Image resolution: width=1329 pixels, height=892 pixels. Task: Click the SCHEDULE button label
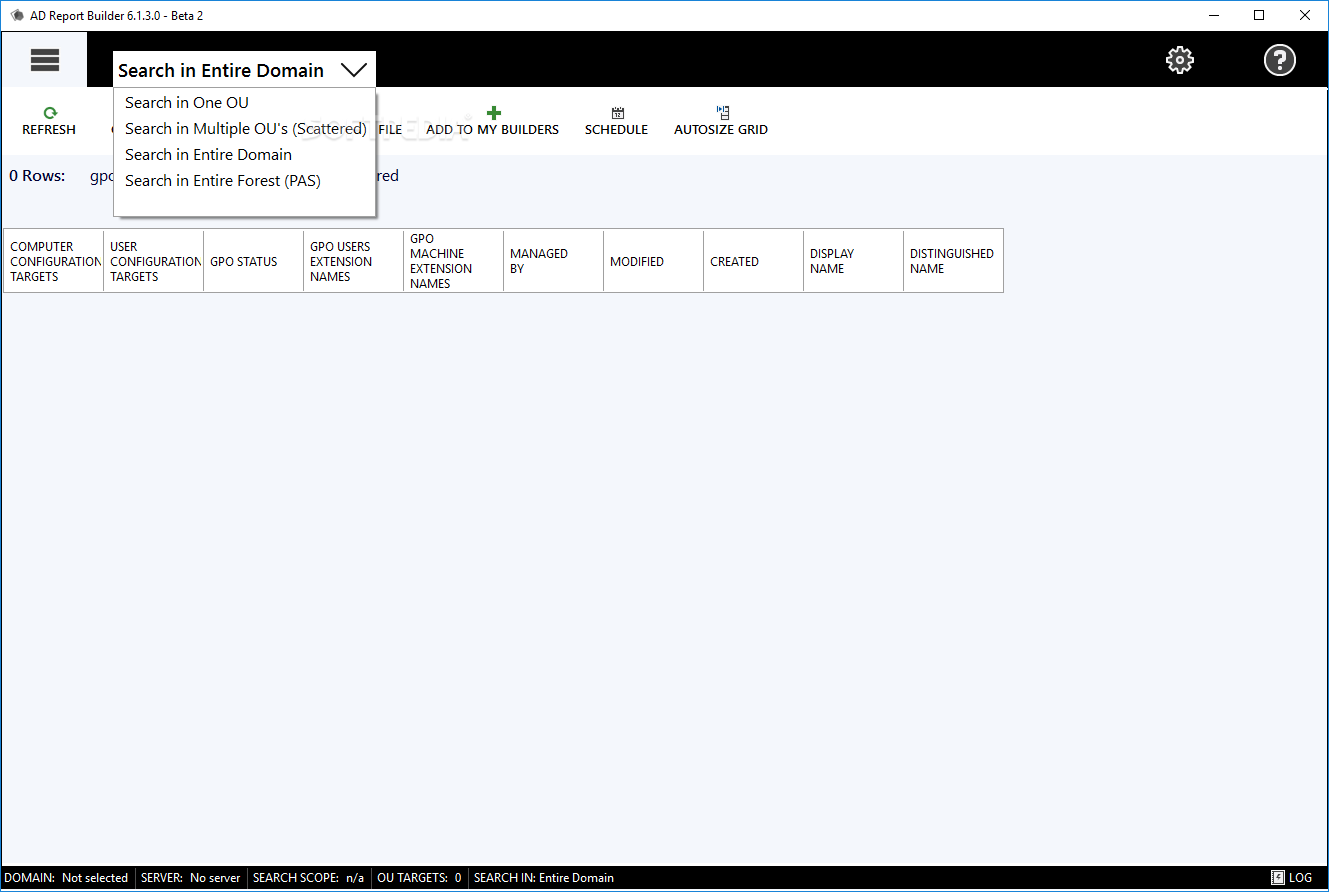pos(616,130)
